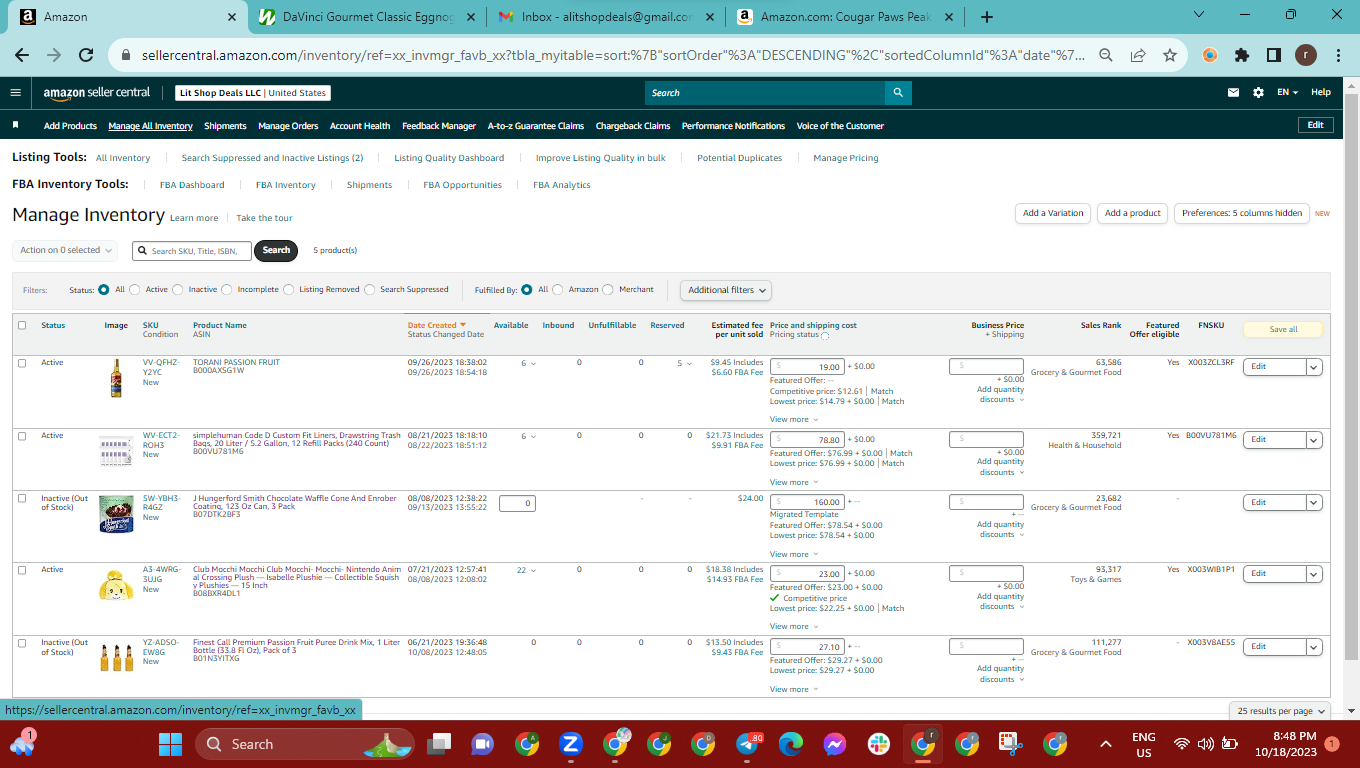Go back using the Chrome back arrow

coord(22,56)
